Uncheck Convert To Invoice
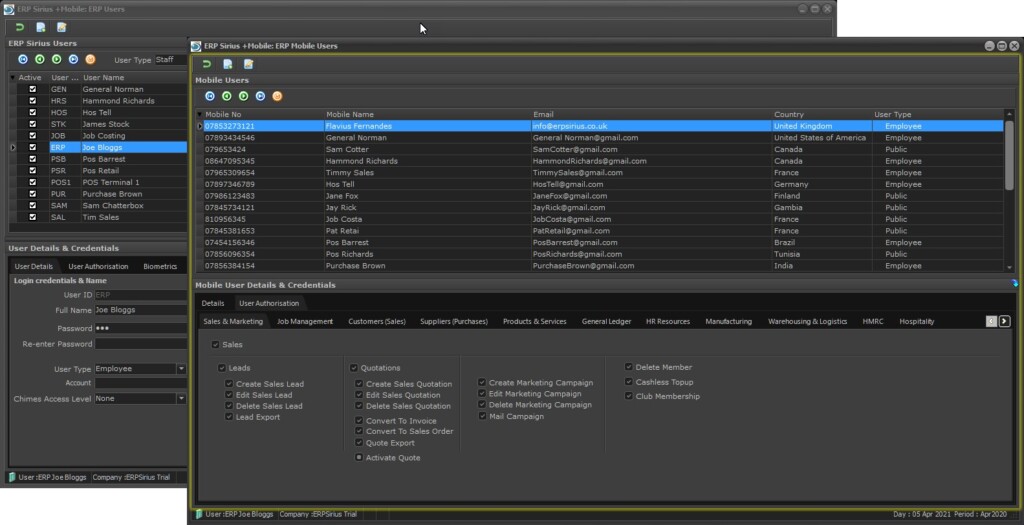 [359, 421]
